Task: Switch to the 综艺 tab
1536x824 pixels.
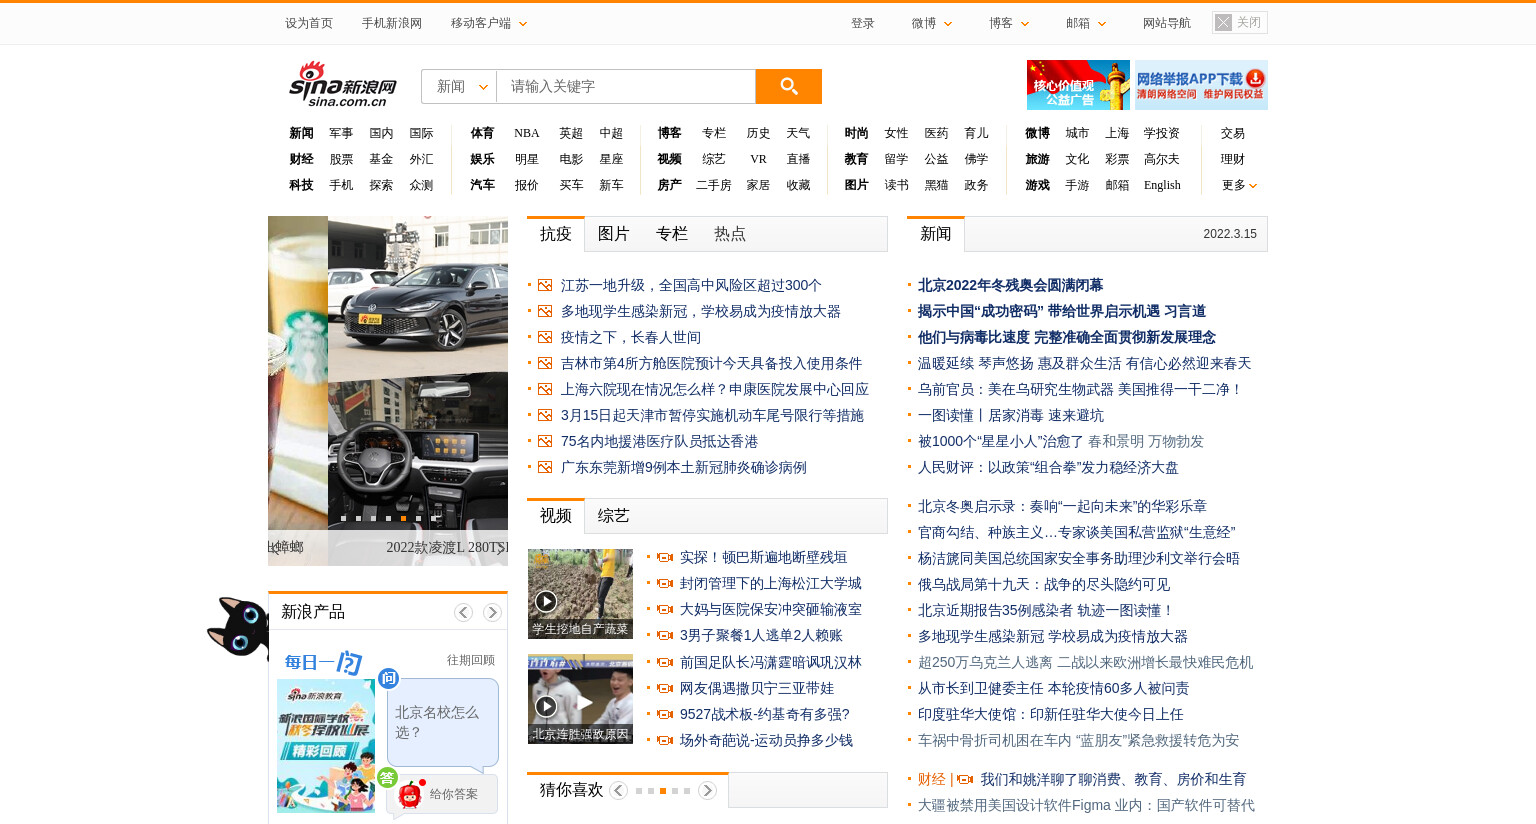Action: click(x=614, y=516)
